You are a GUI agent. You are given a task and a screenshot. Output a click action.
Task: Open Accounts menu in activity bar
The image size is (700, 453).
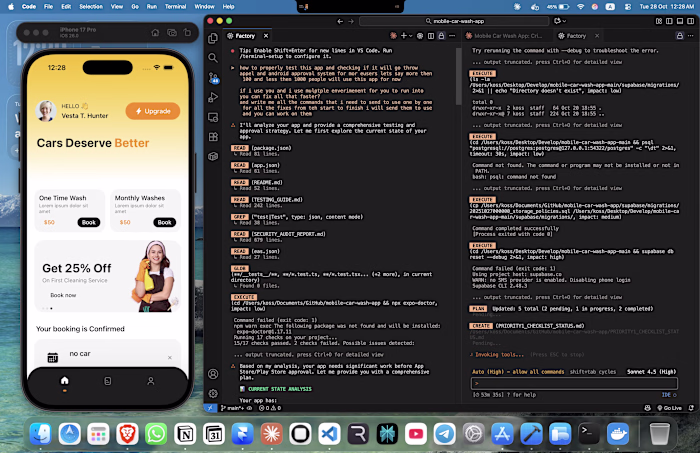pos(213,374)
